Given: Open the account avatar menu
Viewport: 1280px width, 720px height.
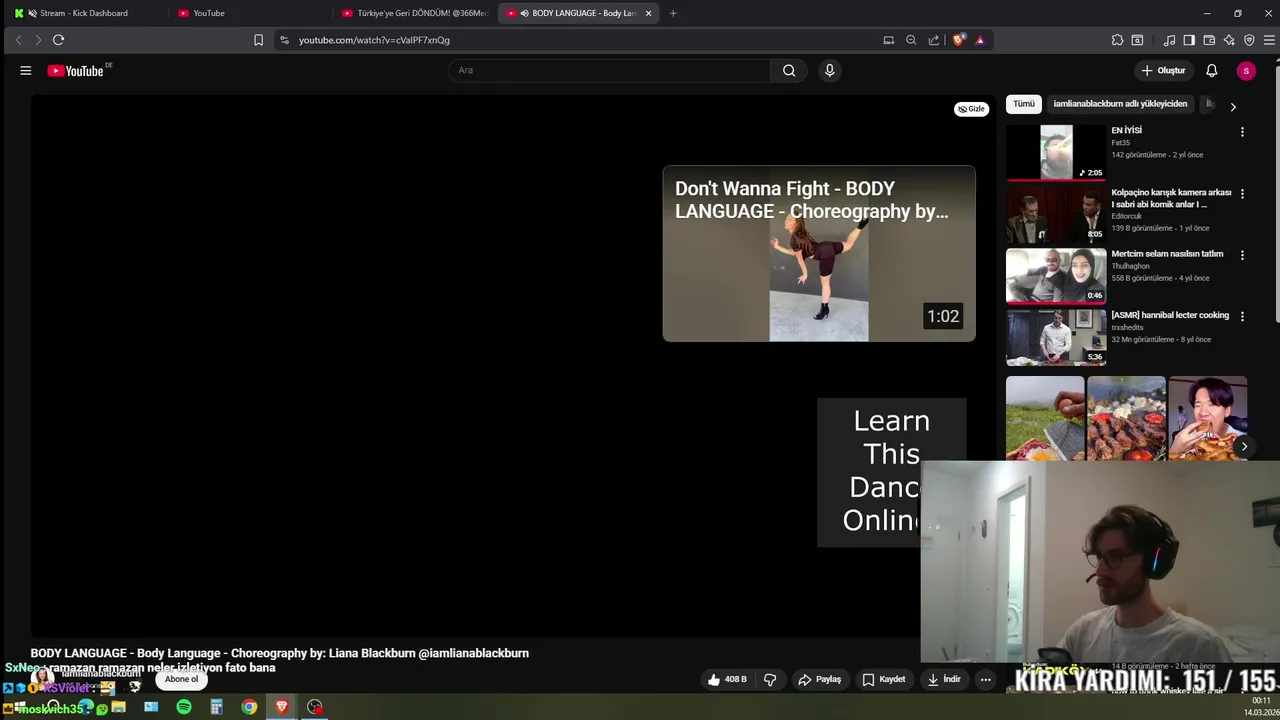Looking at the screenshot, I should tap(1246, 70).
